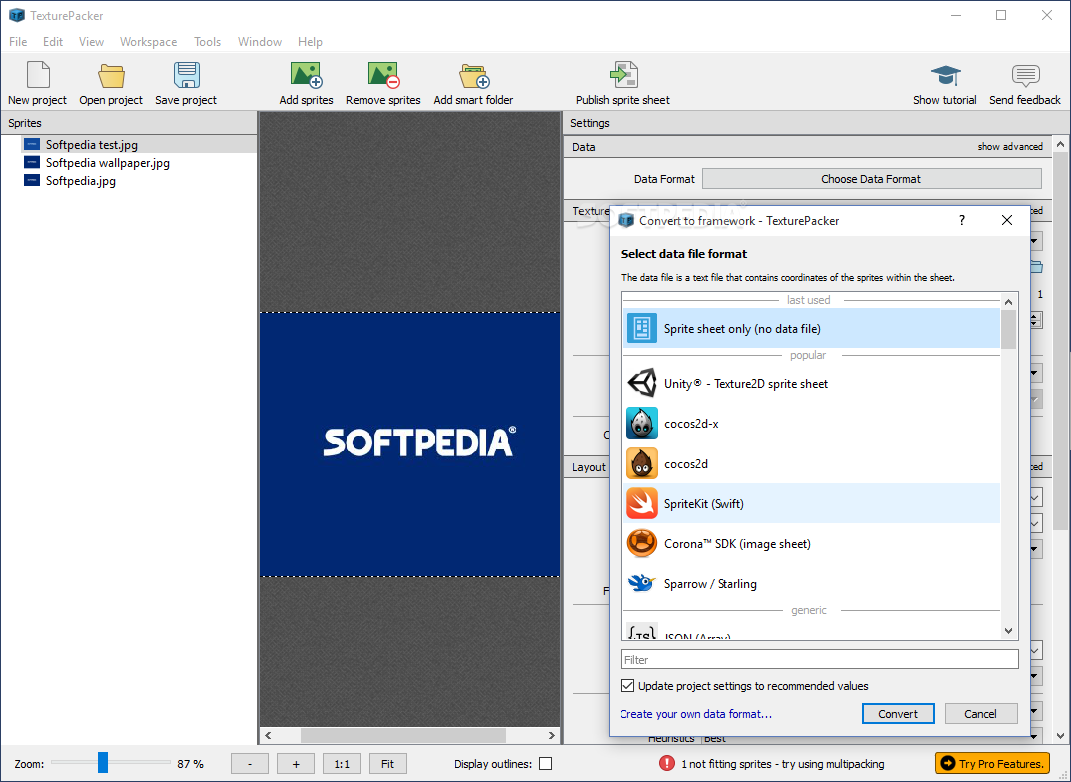Click Choose Data Format button
This screenshot has height=782, width=1071.
(872, 179)
